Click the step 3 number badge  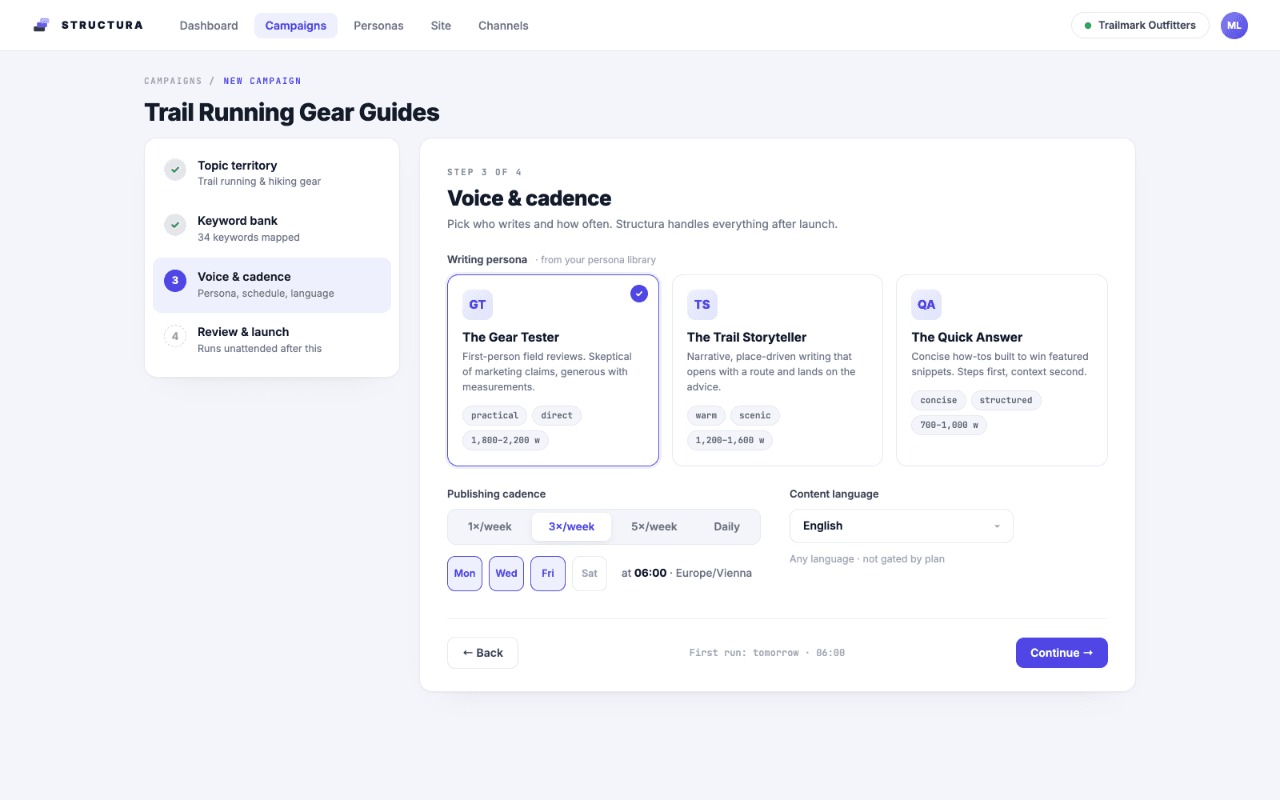click(x=175, y=281)
